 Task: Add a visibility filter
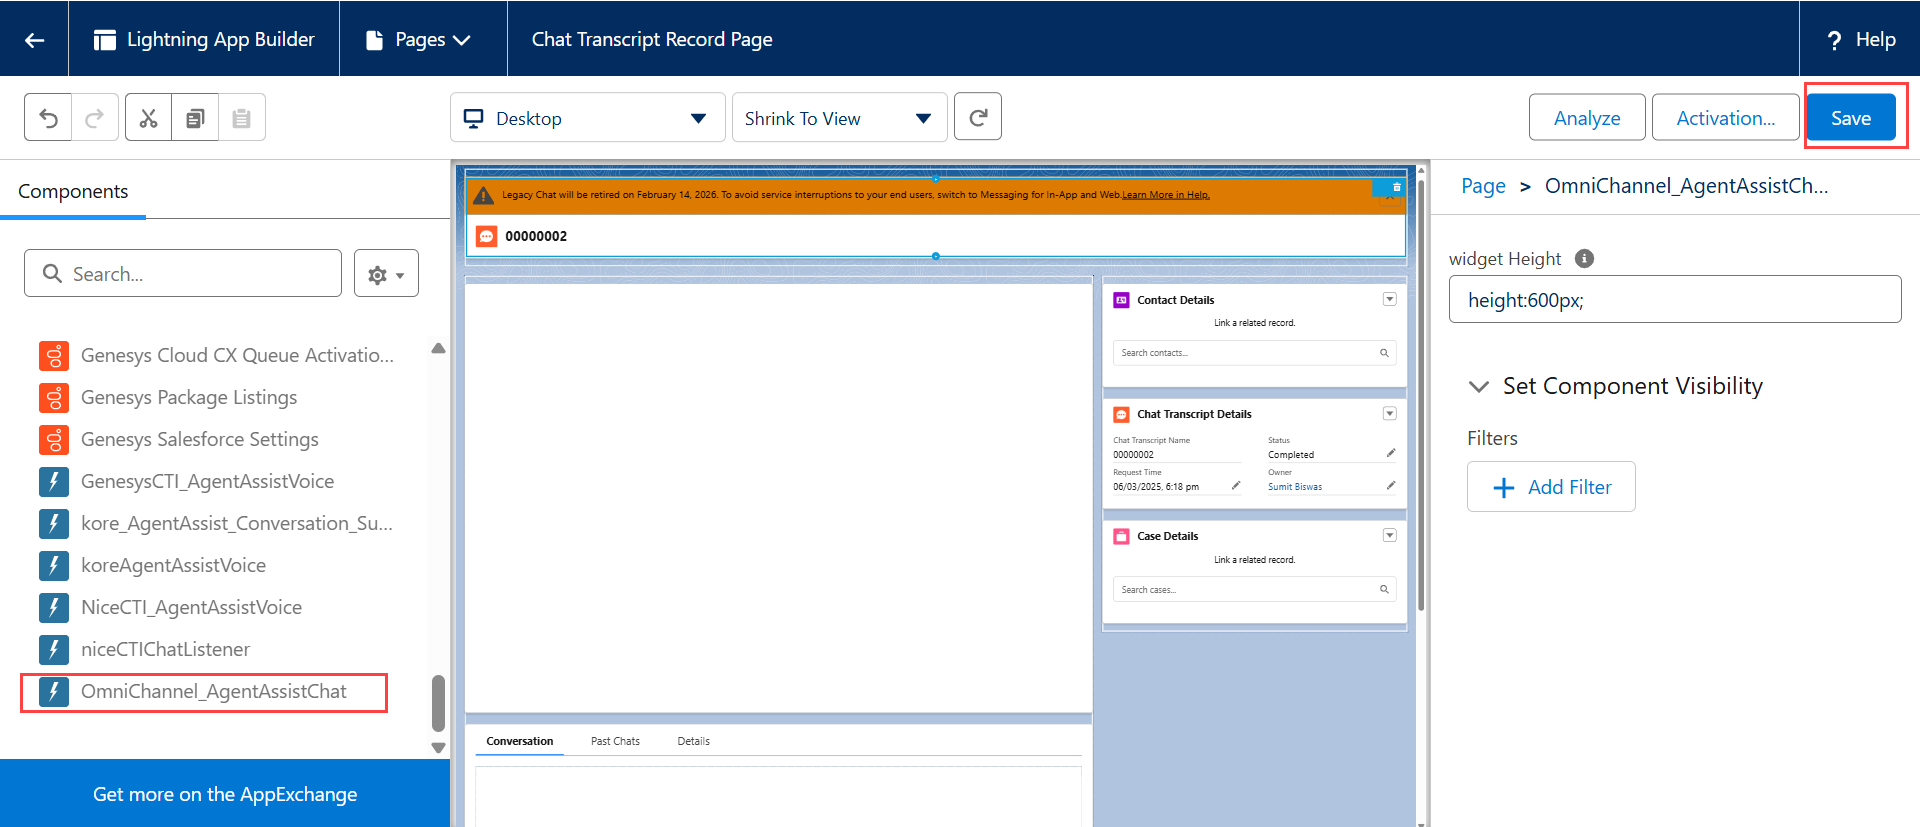1551,487
